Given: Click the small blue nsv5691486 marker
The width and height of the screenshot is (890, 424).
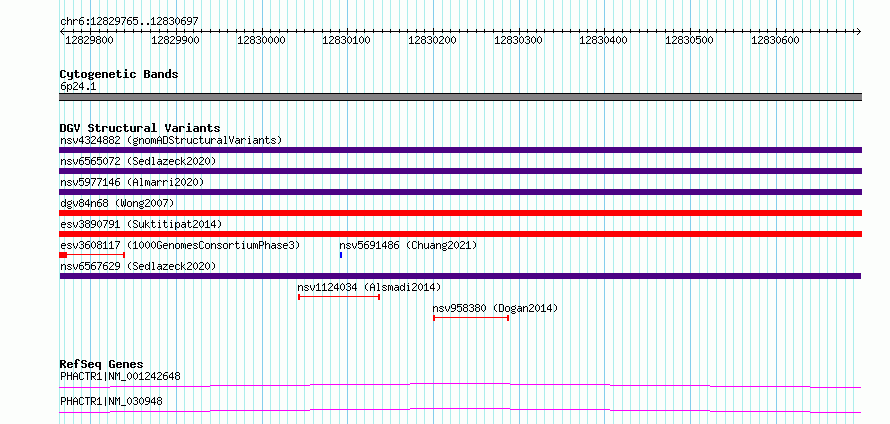Looking at the screenshot, I should click(341, 255).
